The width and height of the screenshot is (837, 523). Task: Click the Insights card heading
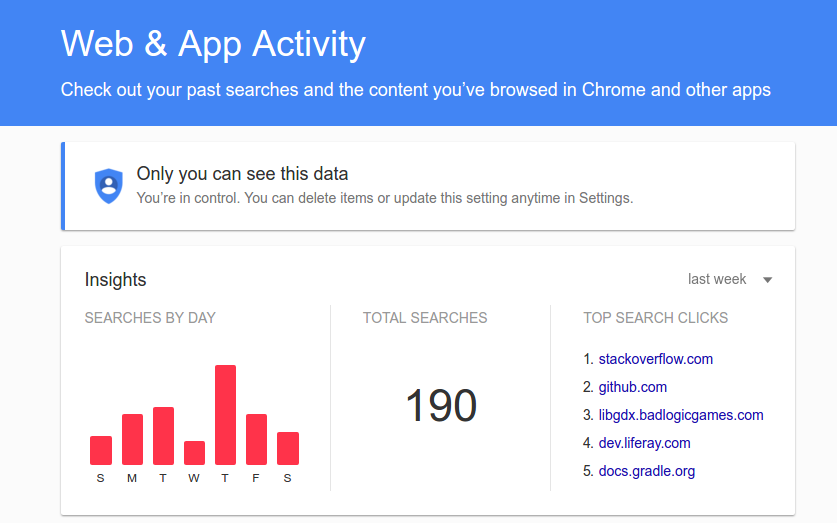pos(115,280)
